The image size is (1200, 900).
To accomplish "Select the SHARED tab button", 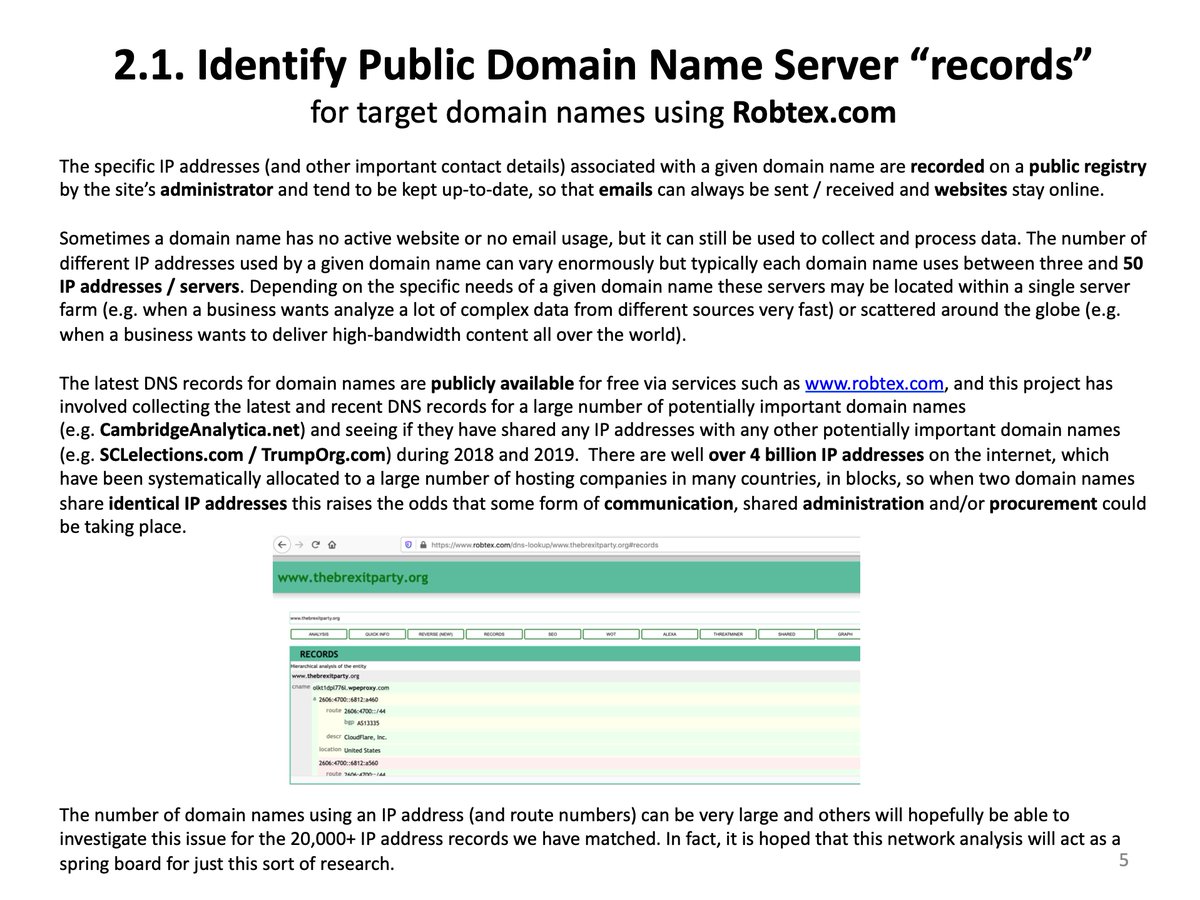I will [787, 634].
